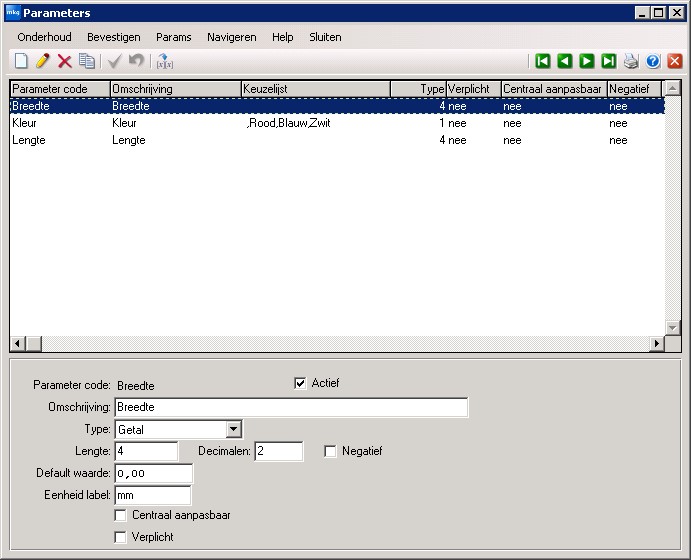Click the horizontal scrollbar right arrow
Screen dimensions: 691x560
click(x=657, y=343)
